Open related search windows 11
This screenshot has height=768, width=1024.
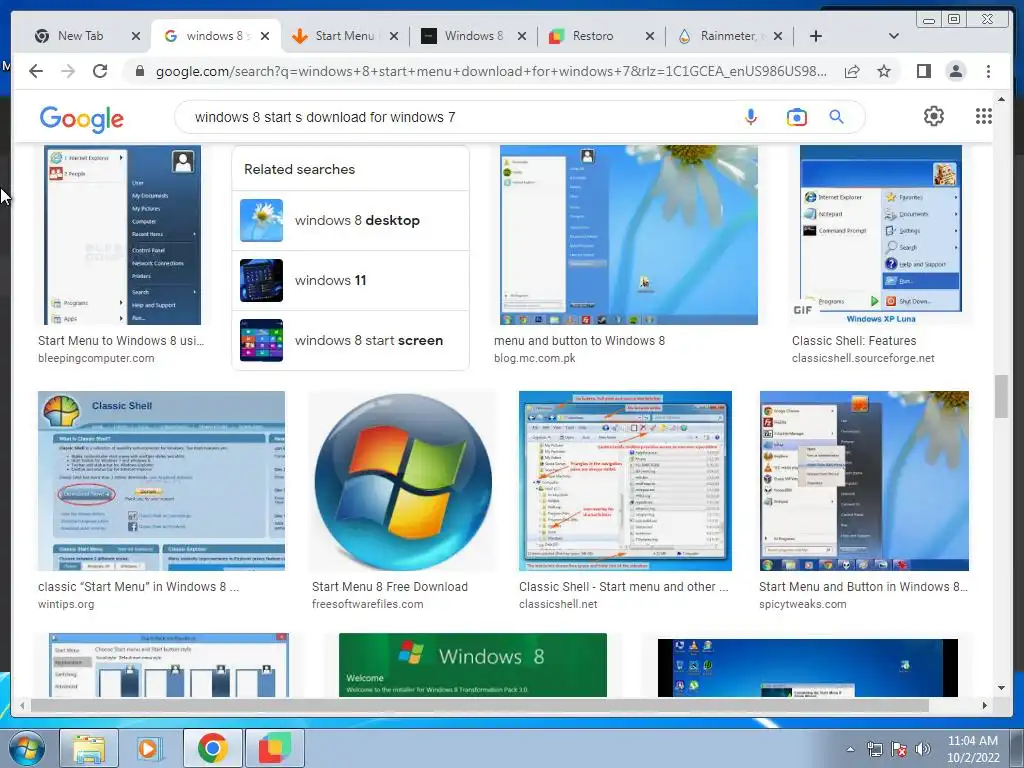click(351, 280)
